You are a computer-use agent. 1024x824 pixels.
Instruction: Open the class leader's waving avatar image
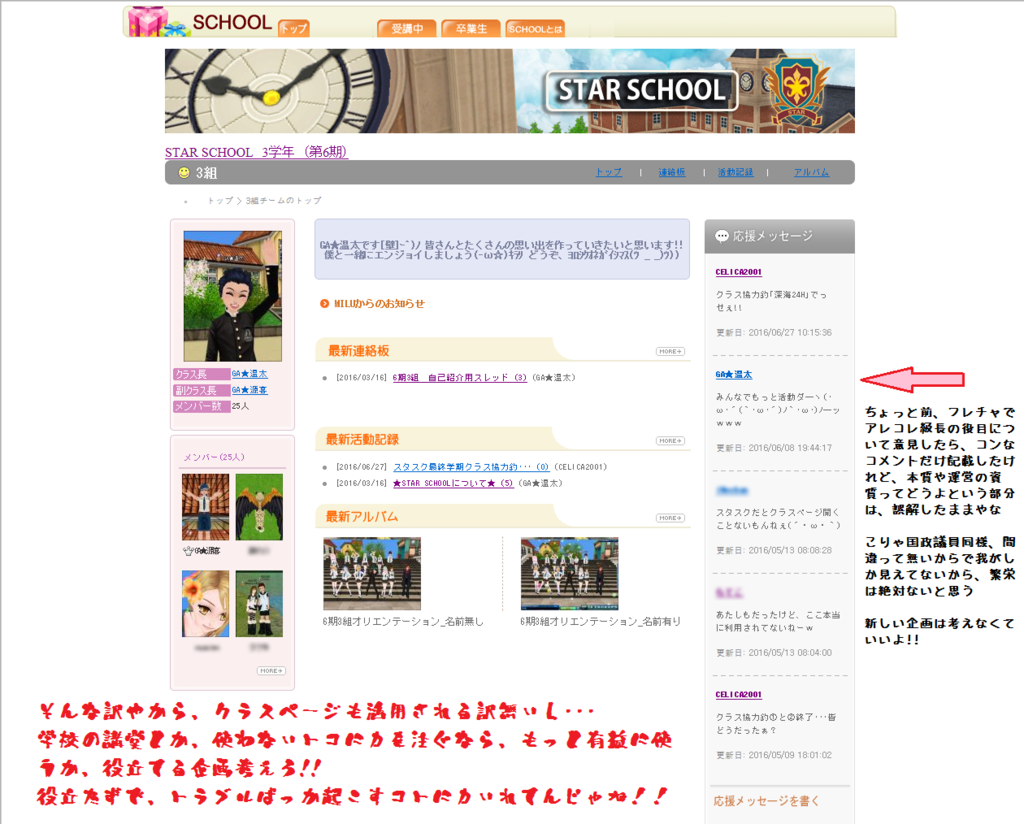coord(218,296)
